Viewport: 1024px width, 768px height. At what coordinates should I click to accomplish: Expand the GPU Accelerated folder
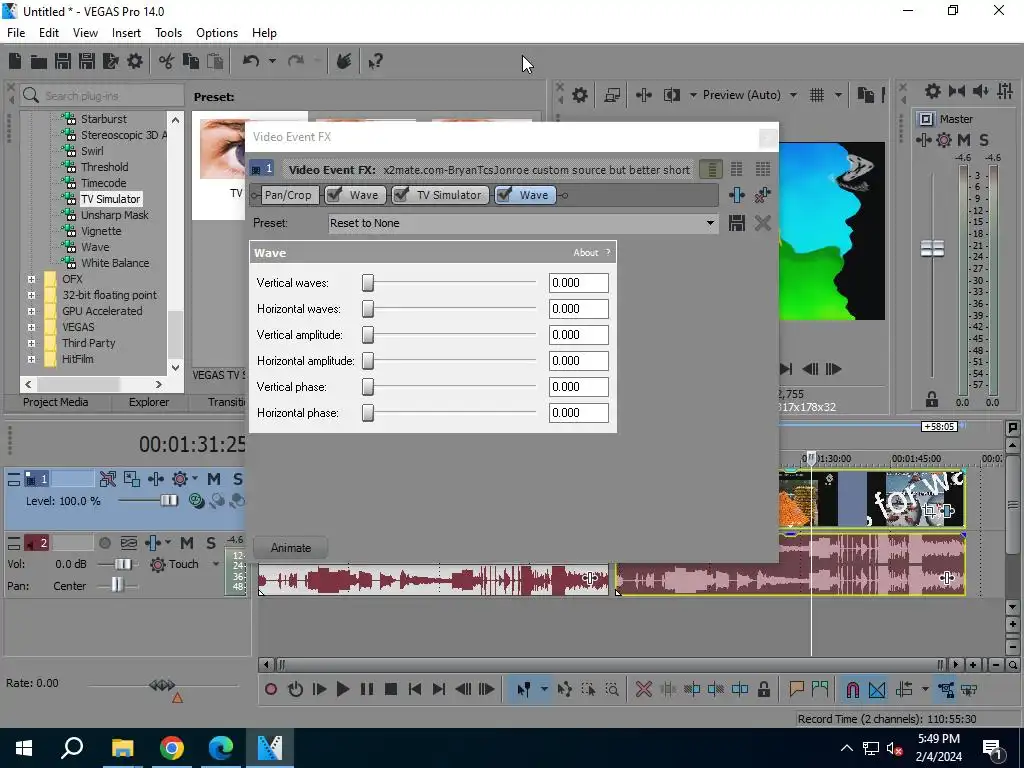pos(31,312)
